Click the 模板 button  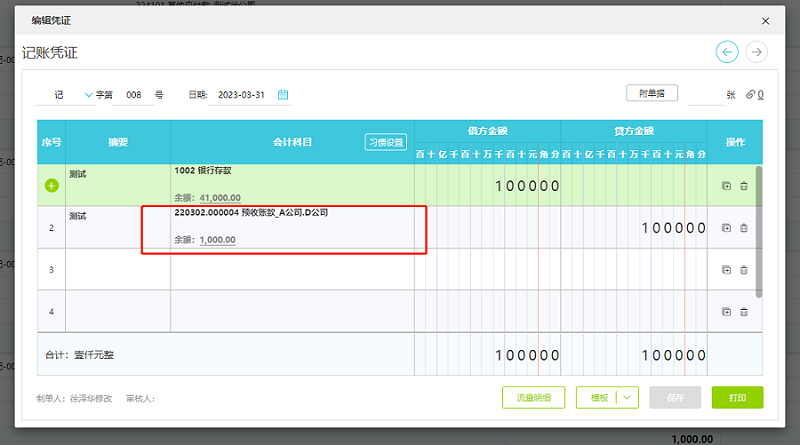597,398
